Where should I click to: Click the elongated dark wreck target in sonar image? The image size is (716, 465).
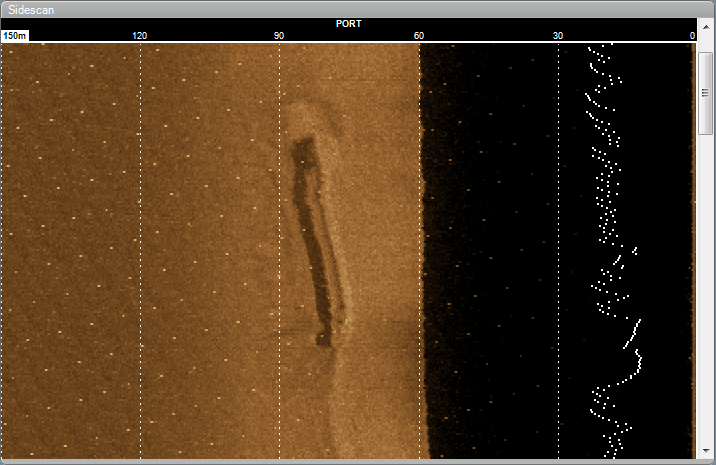[x=317, y=242]
